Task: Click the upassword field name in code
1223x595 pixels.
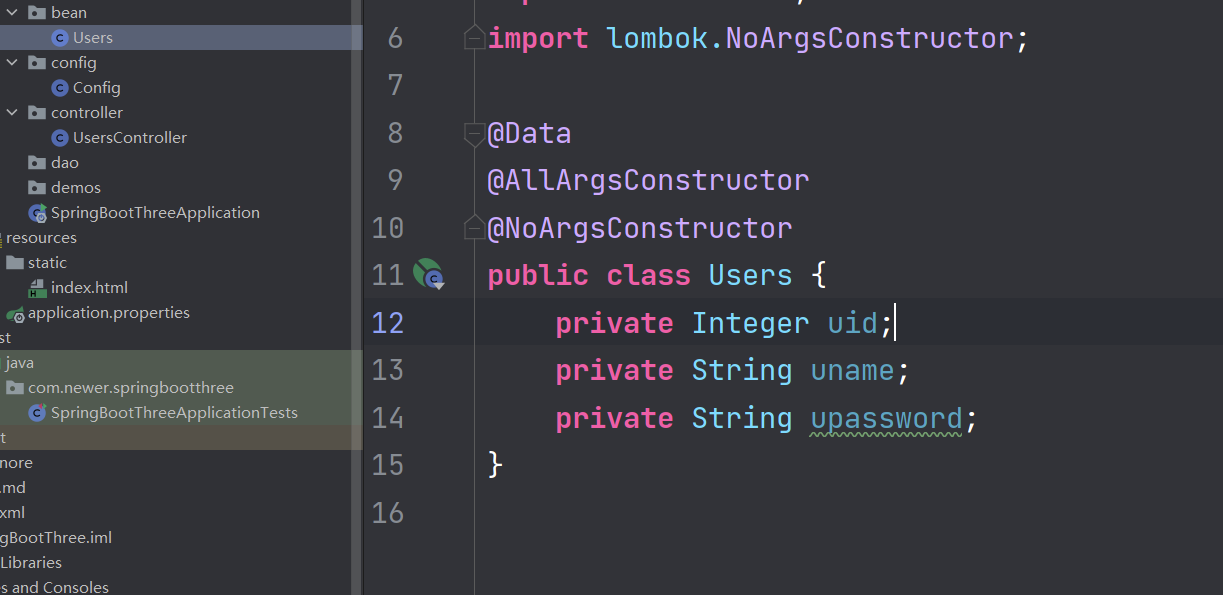Action: [886, 418]
